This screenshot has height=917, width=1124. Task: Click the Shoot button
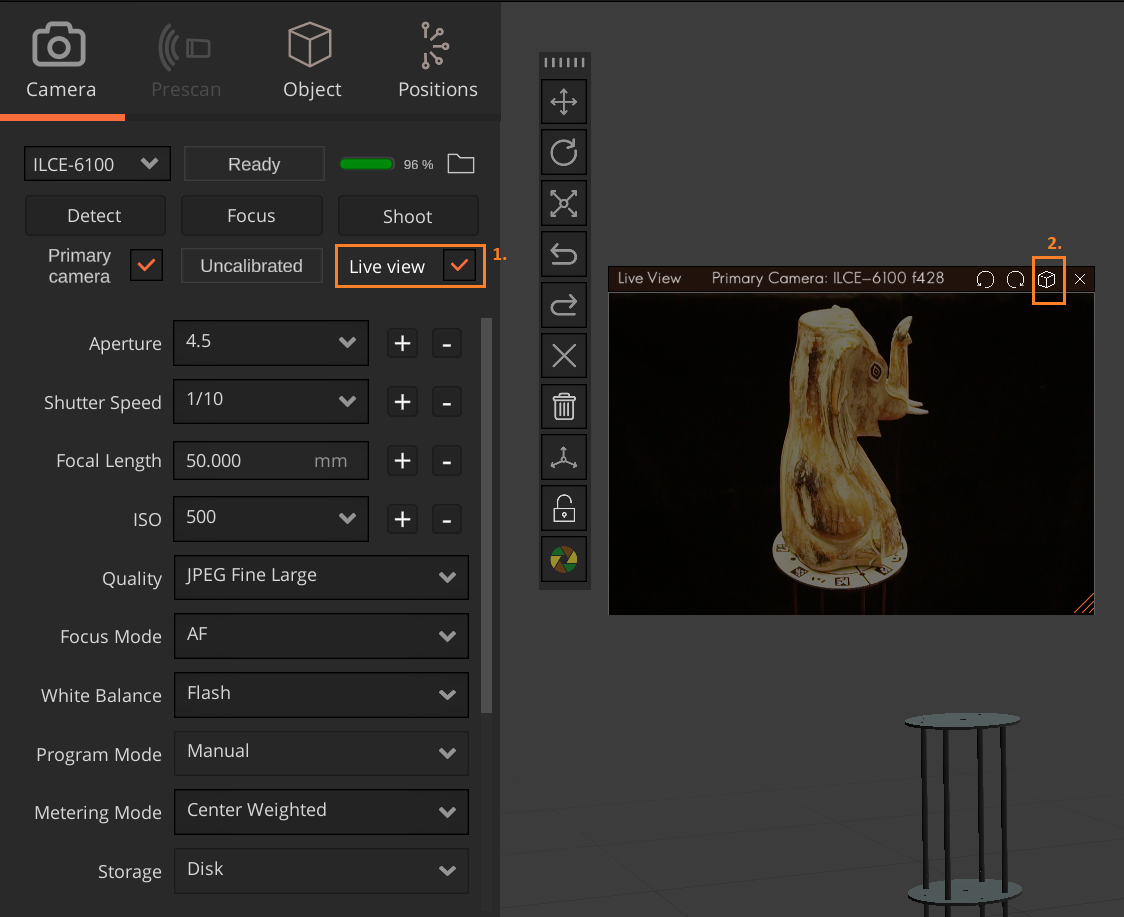click(407, 217)
